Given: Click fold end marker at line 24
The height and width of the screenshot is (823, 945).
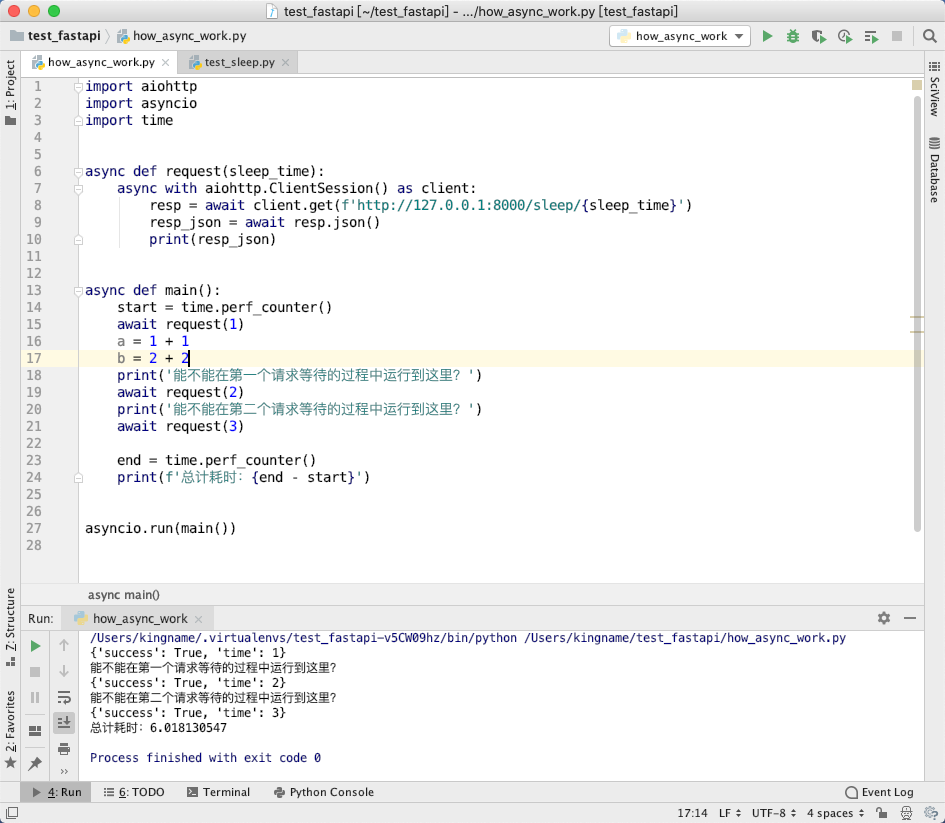Looking at the screenshot, I should click(x=78, y=478).
